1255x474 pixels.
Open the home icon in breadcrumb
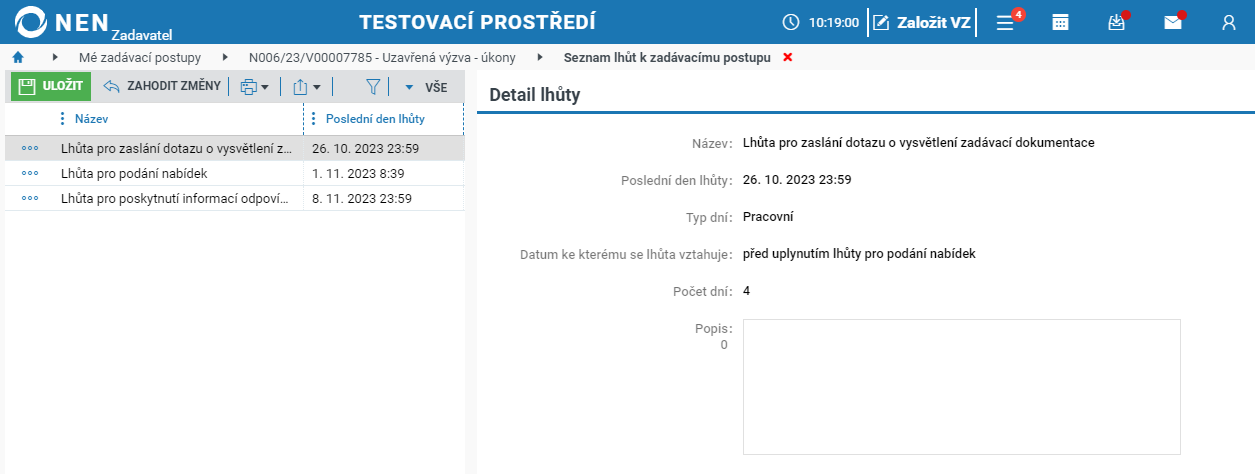18,57
